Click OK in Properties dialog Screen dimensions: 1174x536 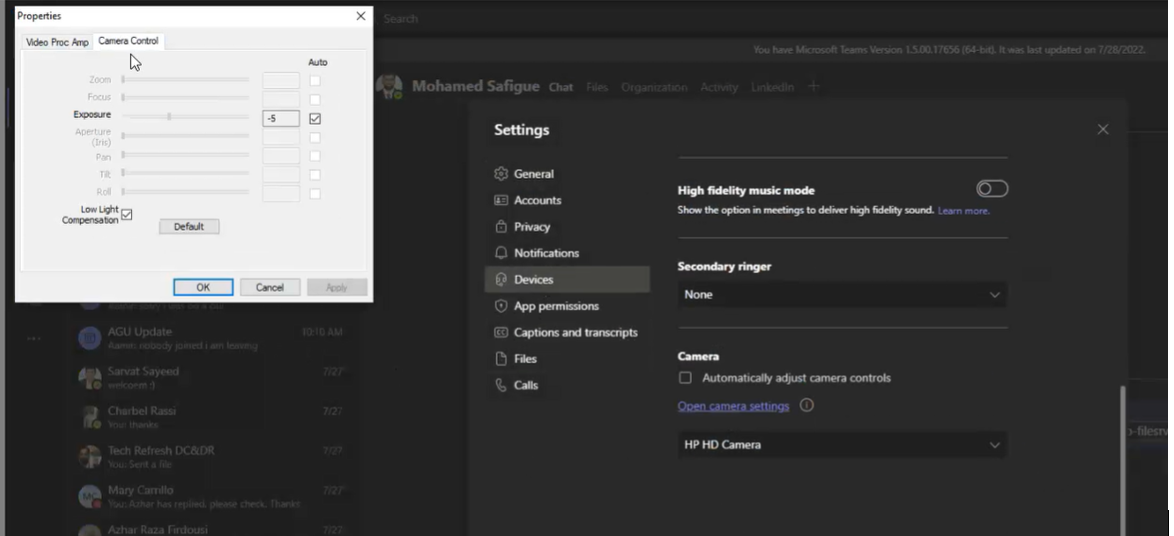(203, 287)
